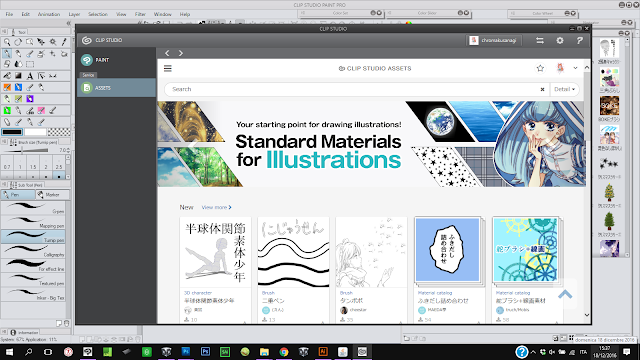Open the Window menu

(162, 14)
